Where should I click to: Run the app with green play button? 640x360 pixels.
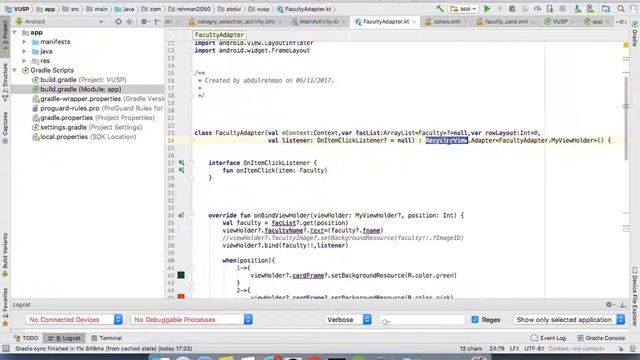click(487, 9)
